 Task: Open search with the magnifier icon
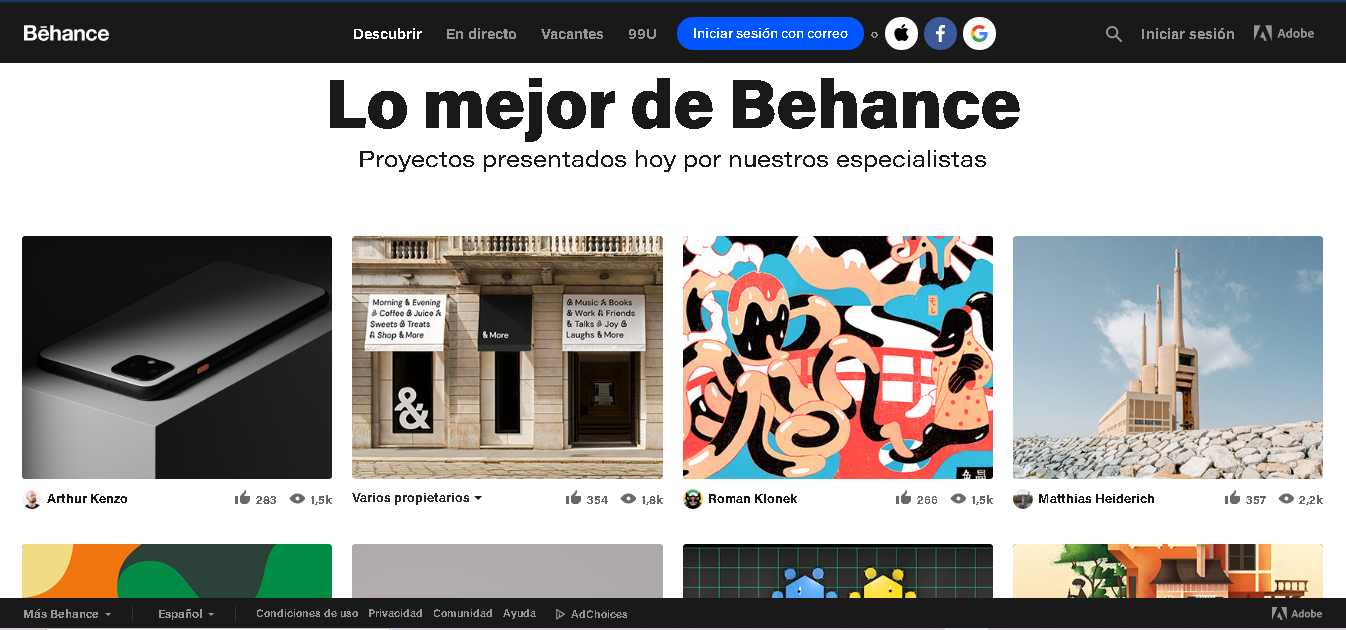1114,34
